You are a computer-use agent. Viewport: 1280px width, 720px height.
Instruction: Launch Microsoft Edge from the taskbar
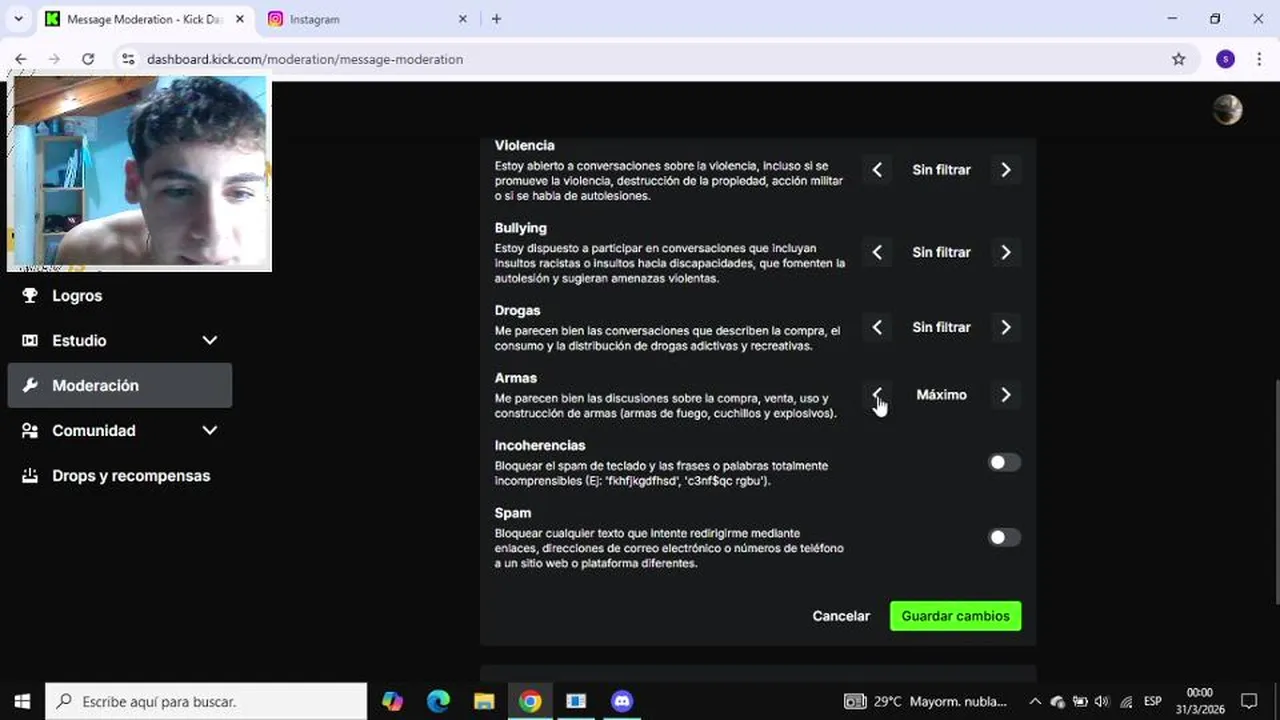(439, 701)
